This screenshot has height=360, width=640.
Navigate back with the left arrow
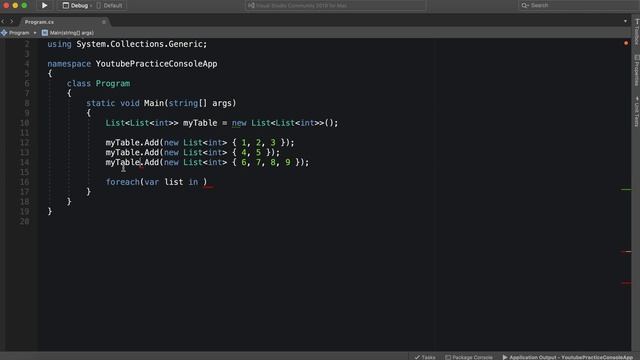point(3,21)
